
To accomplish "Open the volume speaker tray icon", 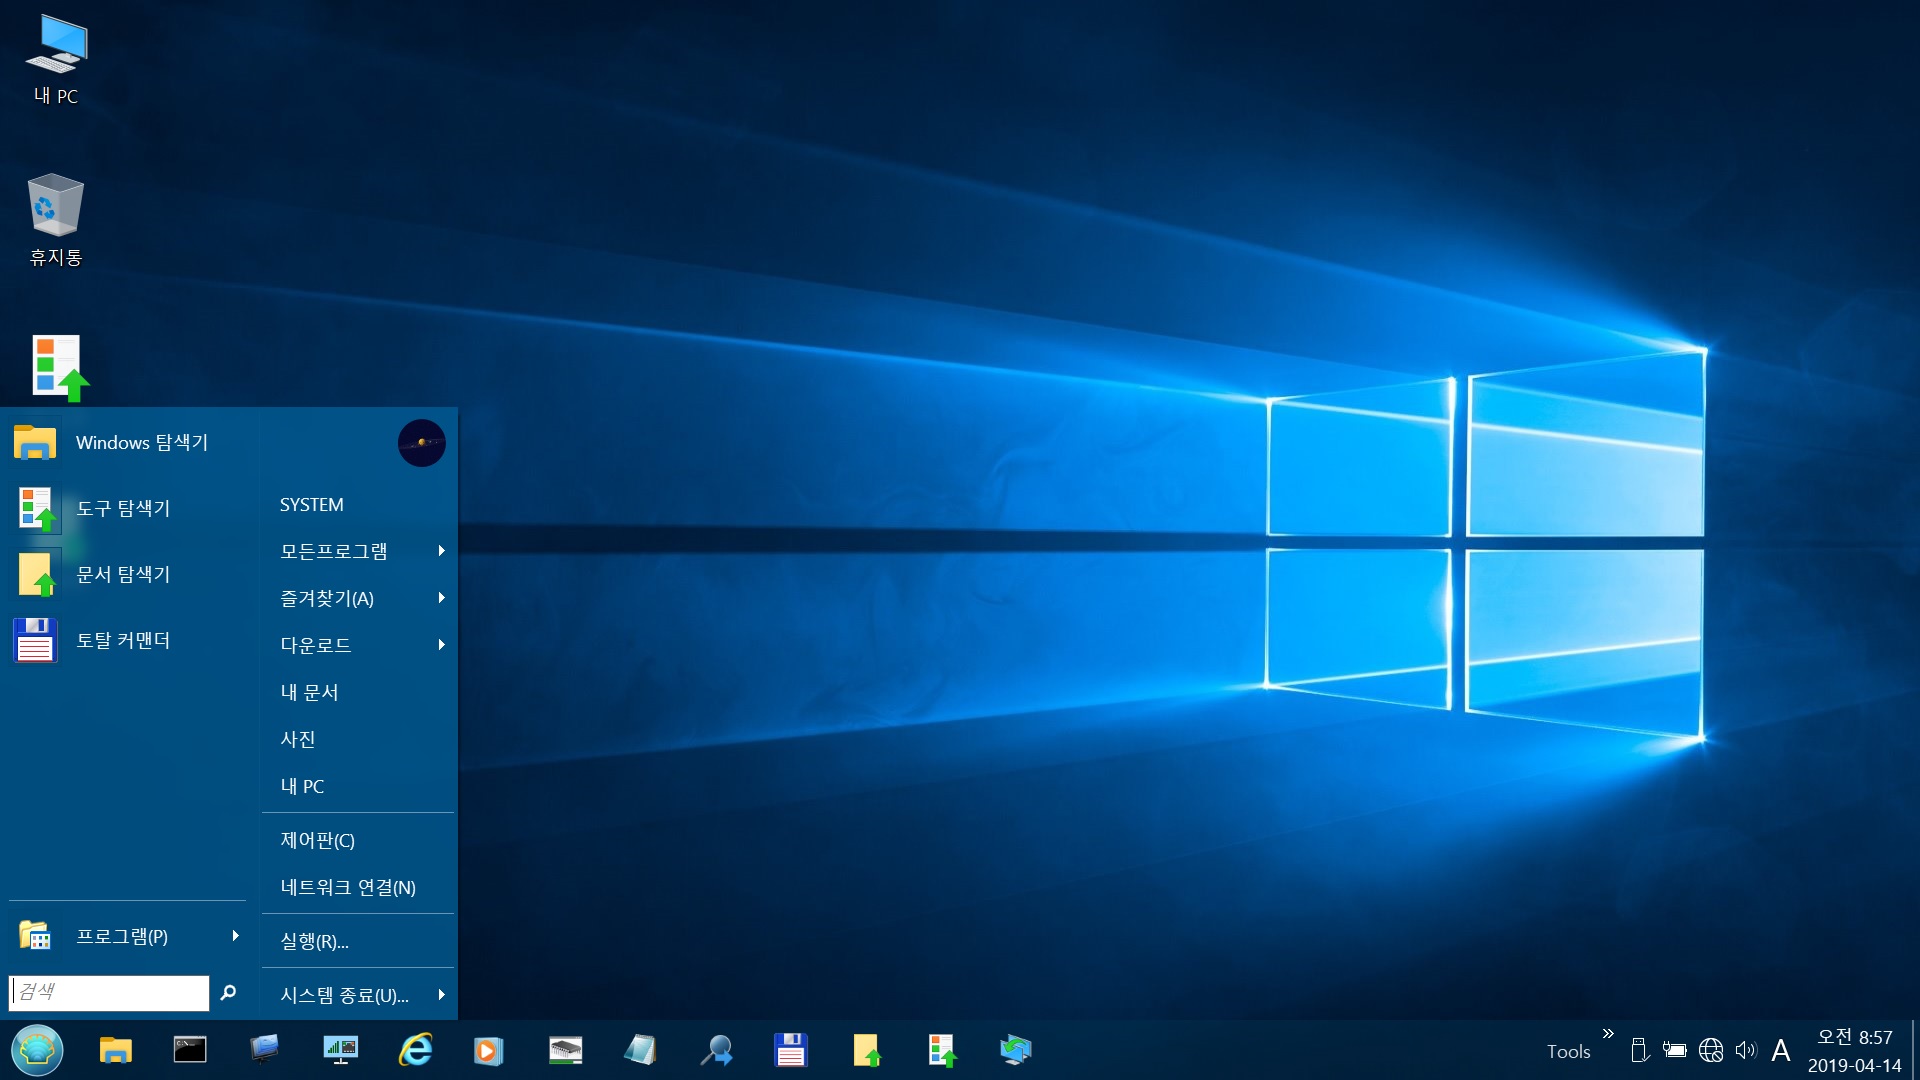I will 1746,1050.
